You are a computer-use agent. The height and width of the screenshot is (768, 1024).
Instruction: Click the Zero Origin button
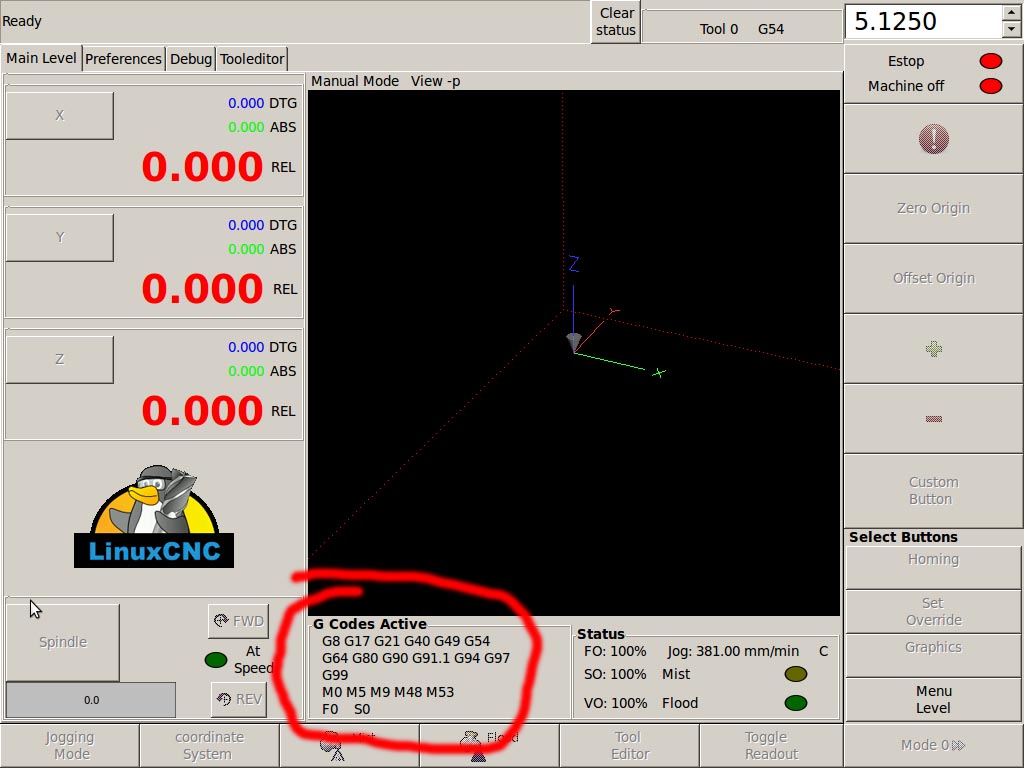tap(933, 208)
